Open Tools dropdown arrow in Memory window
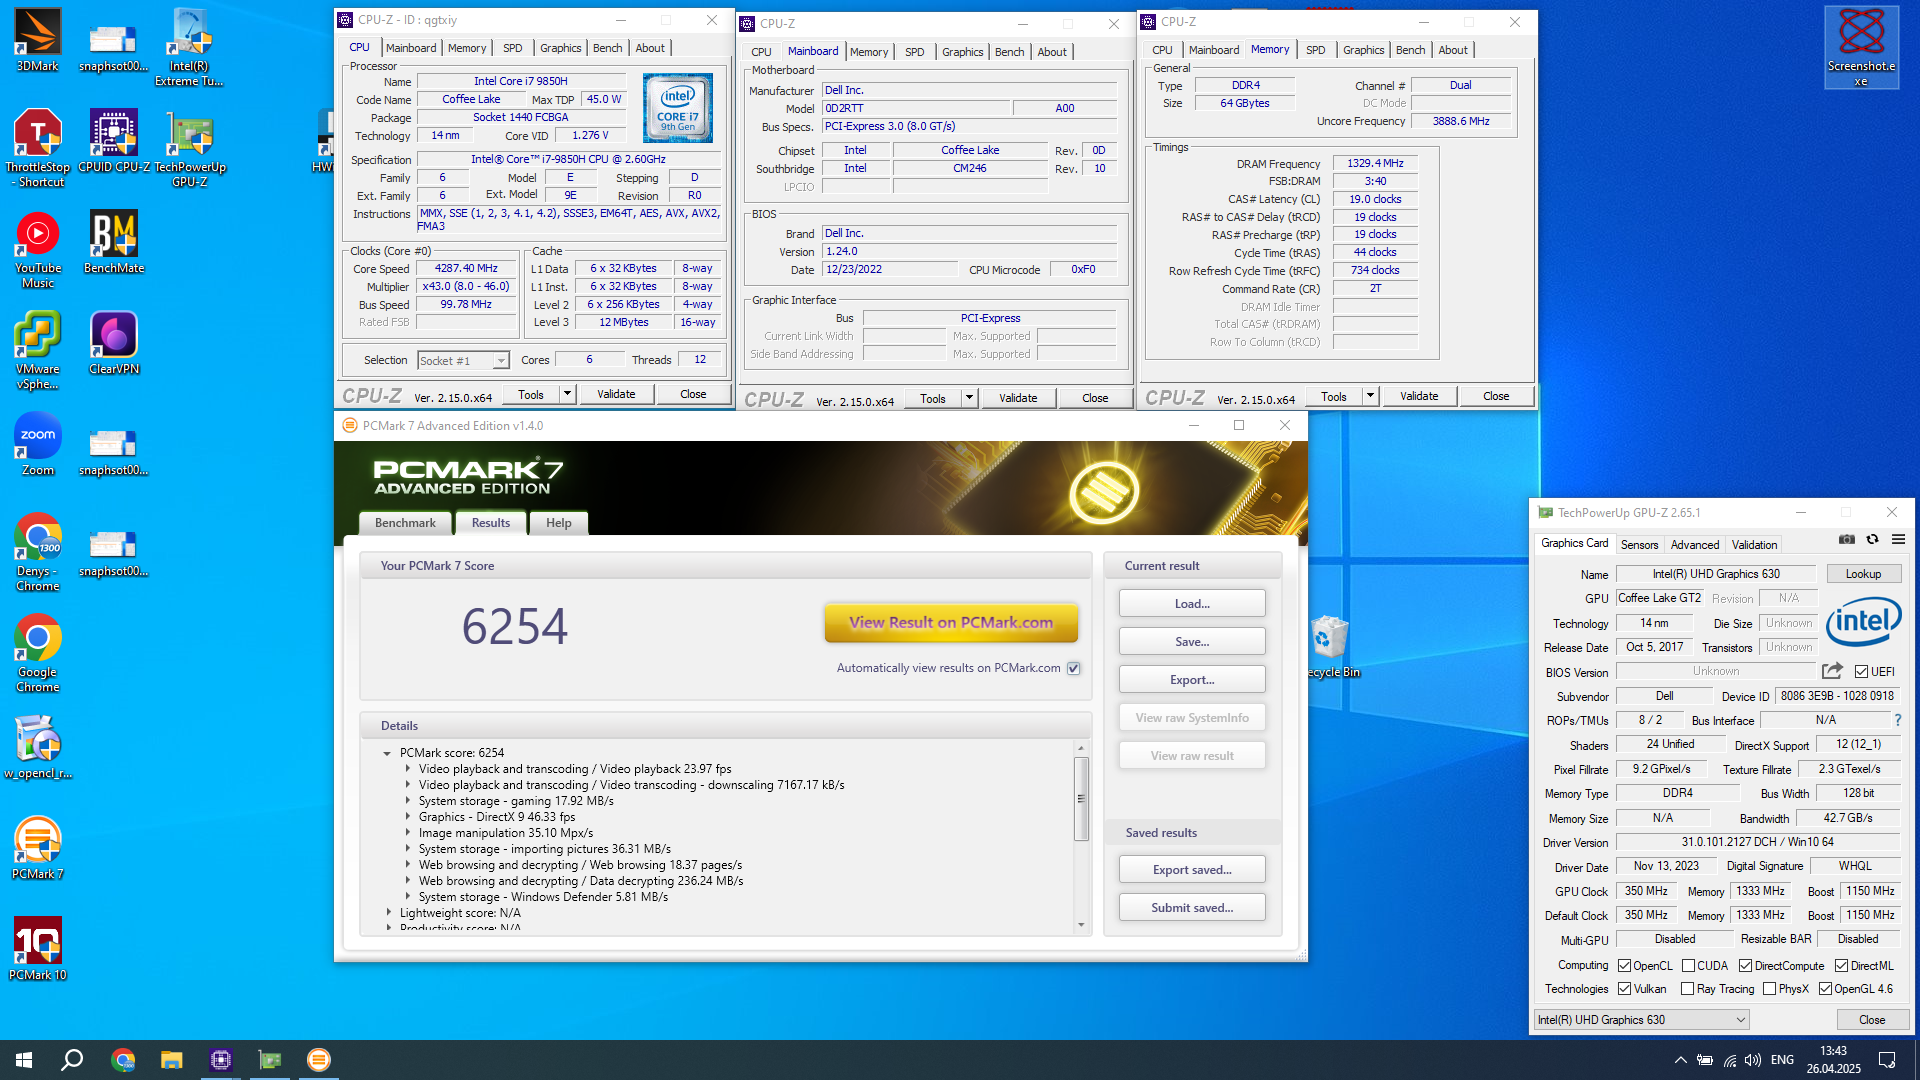Image resolution: width=1920 pixels, height=1080 pixels. point(1370,396)
